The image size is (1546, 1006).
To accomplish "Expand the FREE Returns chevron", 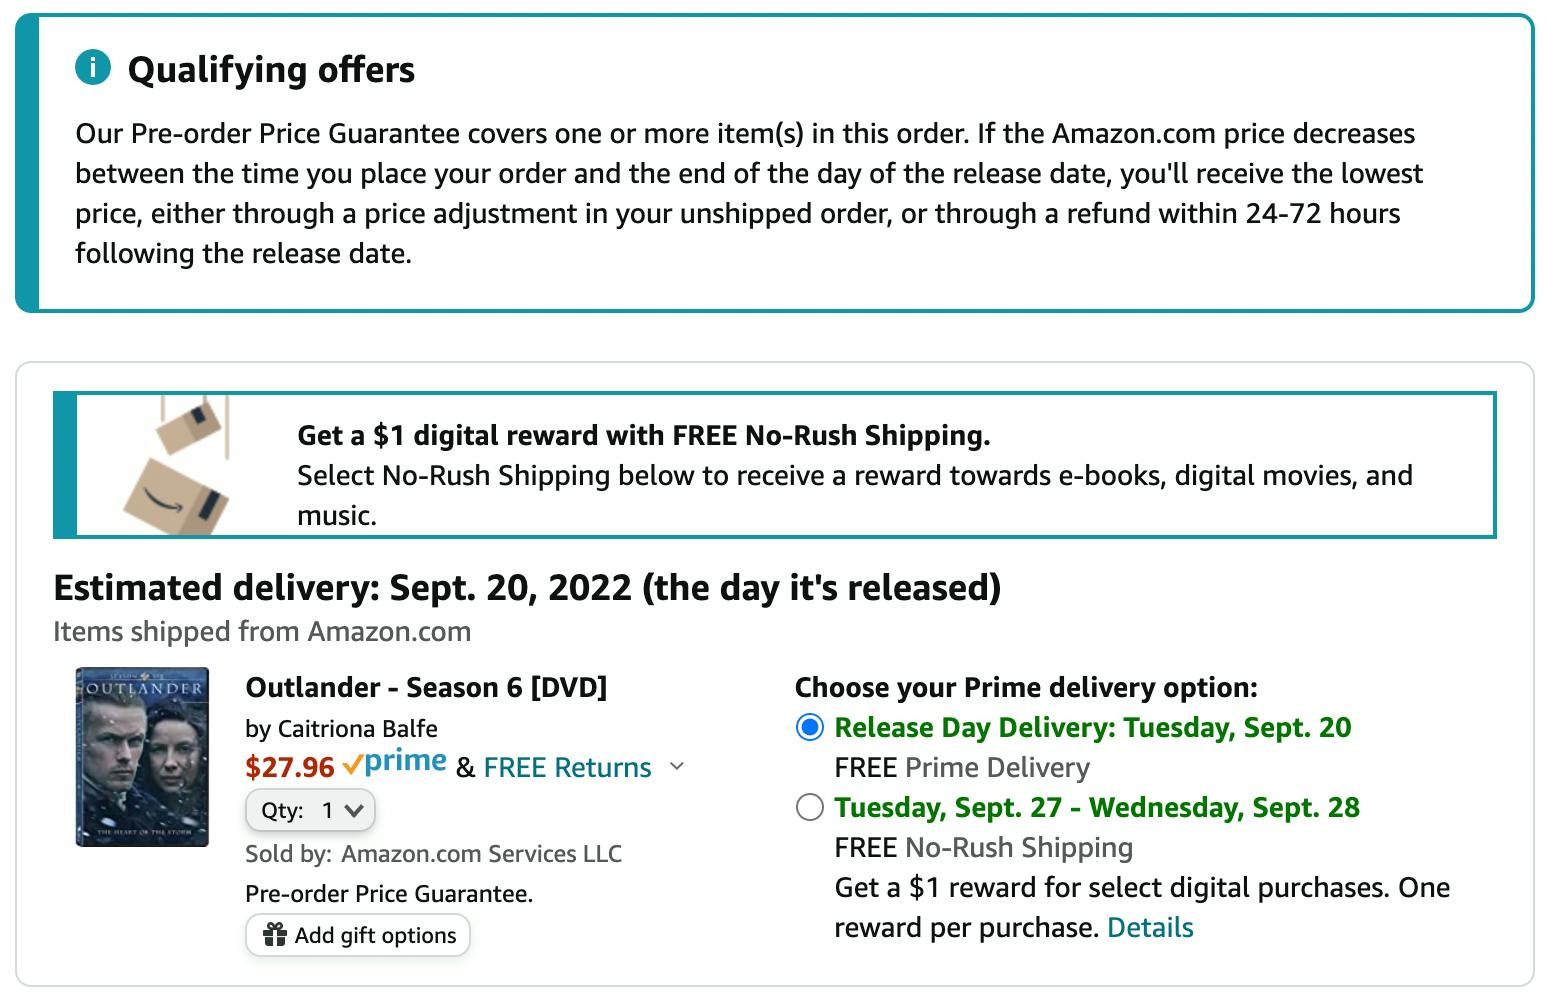I will (x=677, y=767).
